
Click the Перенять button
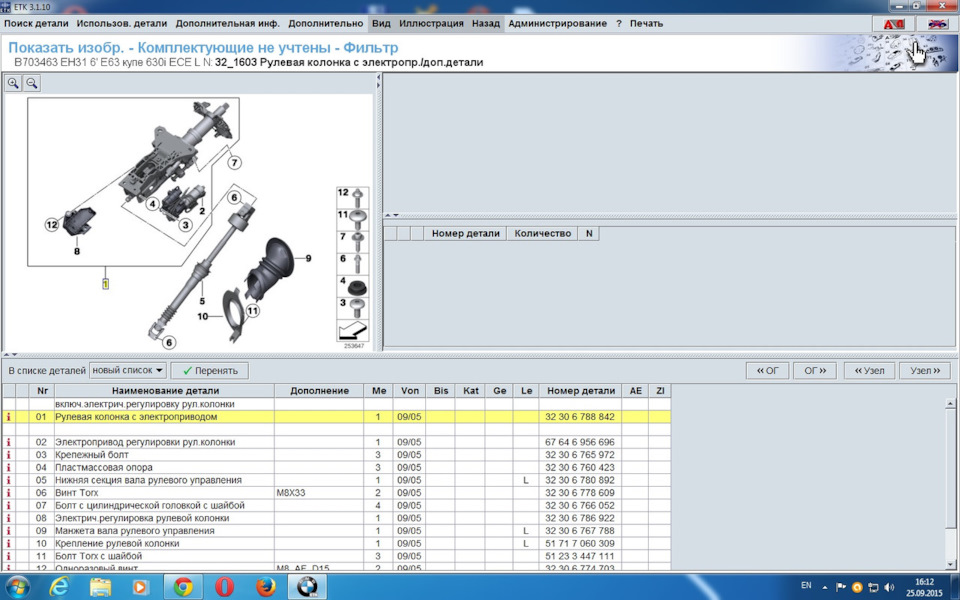[210, 370]
